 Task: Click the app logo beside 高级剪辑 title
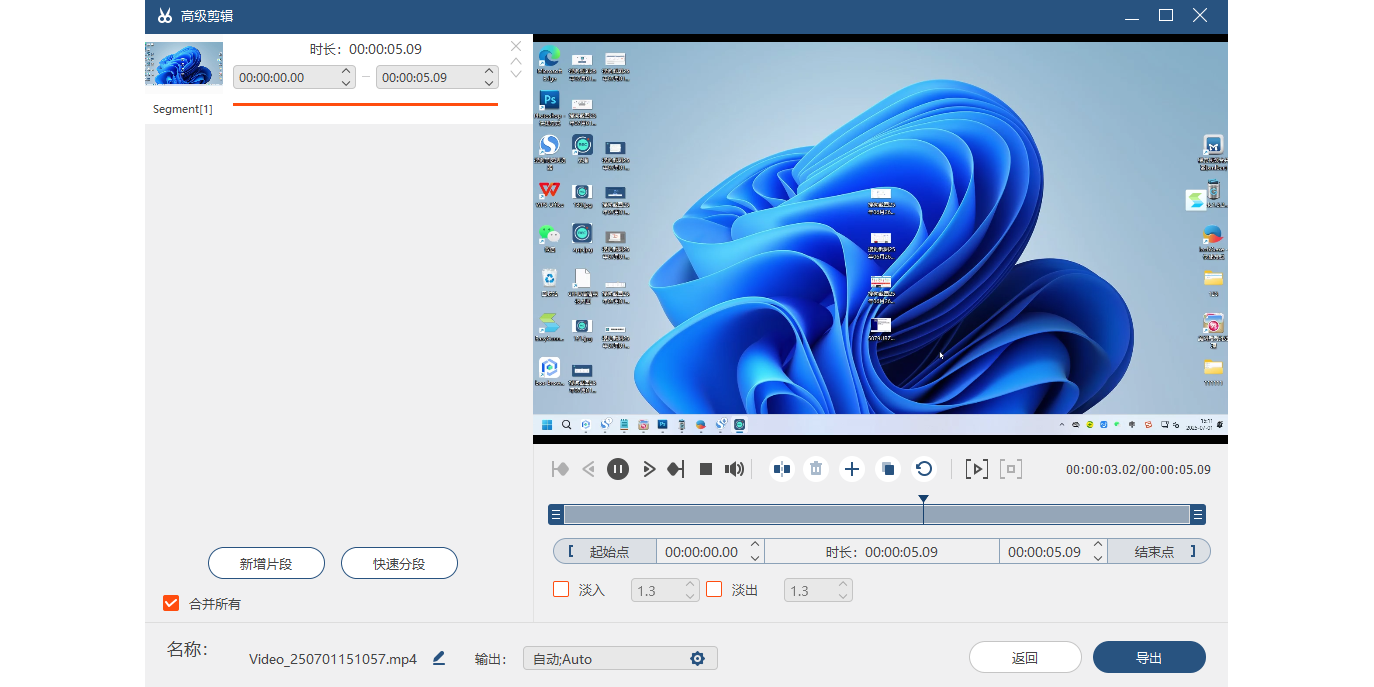[x=164, y=16]
